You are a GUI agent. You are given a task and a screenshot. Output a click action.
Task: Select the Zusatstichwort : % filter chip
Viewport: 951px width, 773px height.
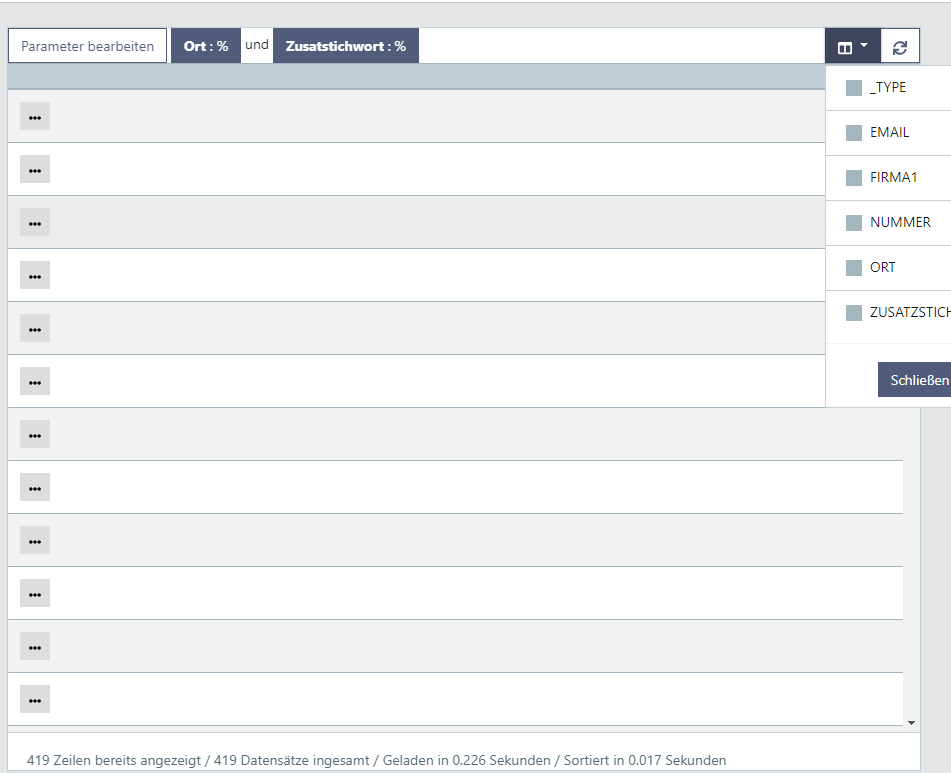pos(346,45)
